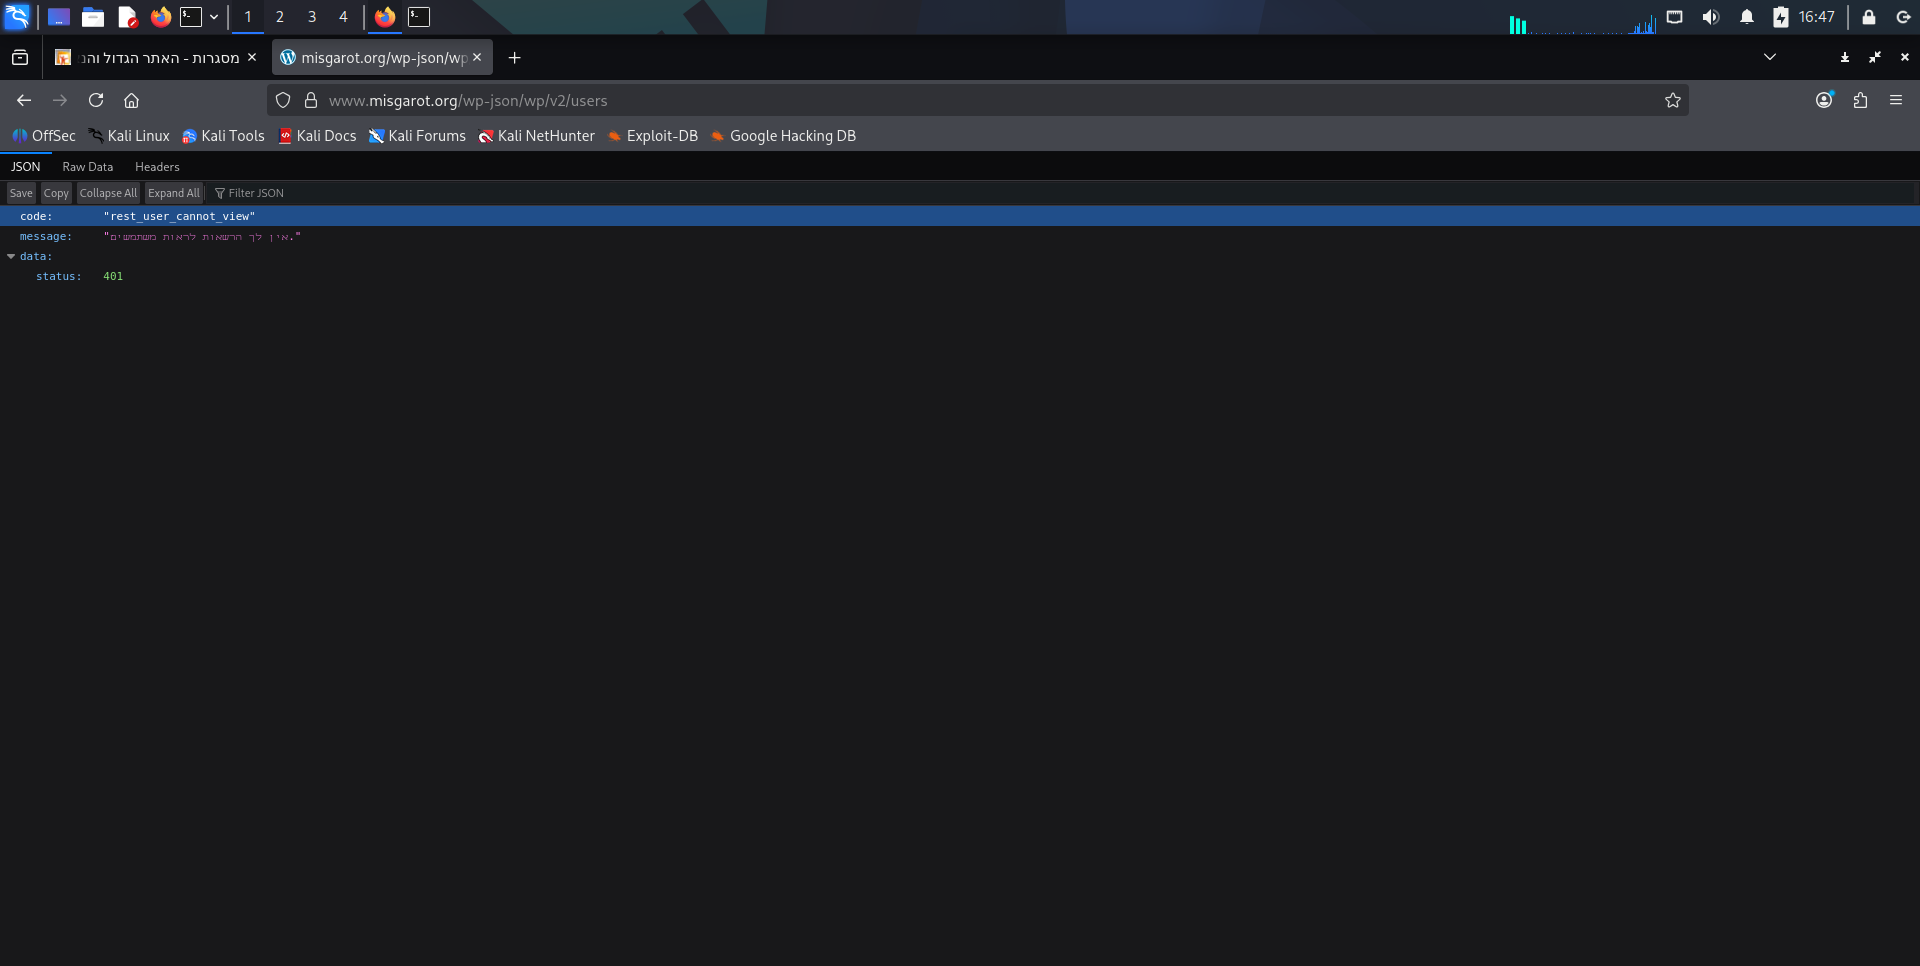1920x966 pixels.
Task: Switch to workspace 3
Action: [312, 17]
